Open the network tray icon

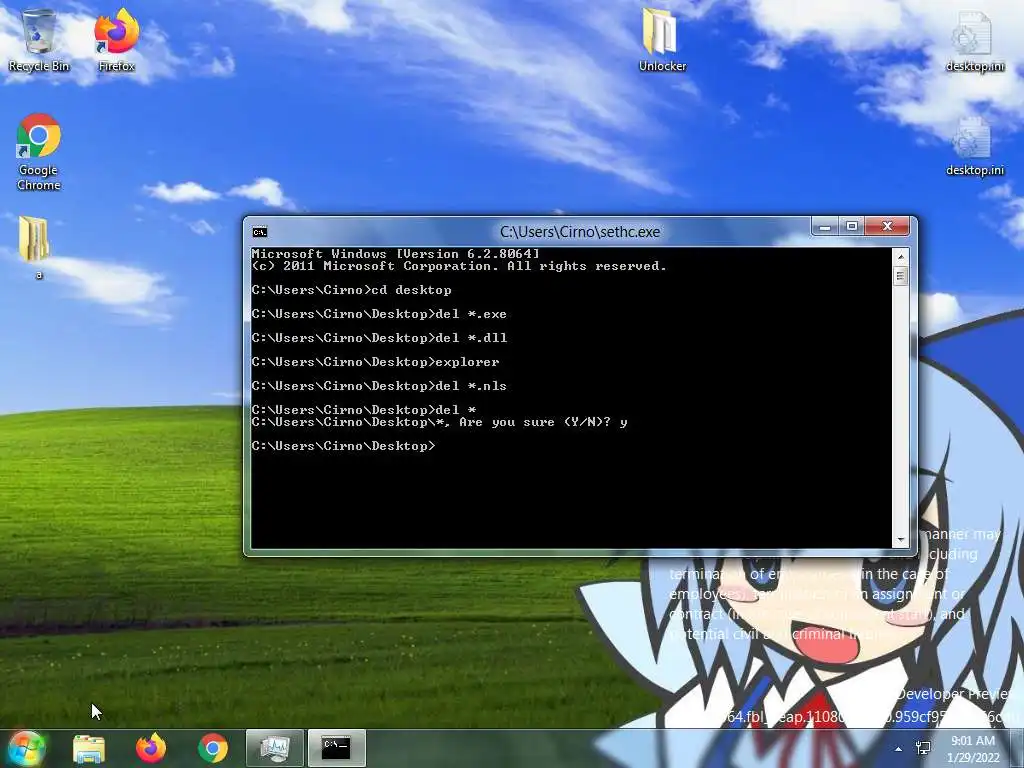tap(923, 748)
